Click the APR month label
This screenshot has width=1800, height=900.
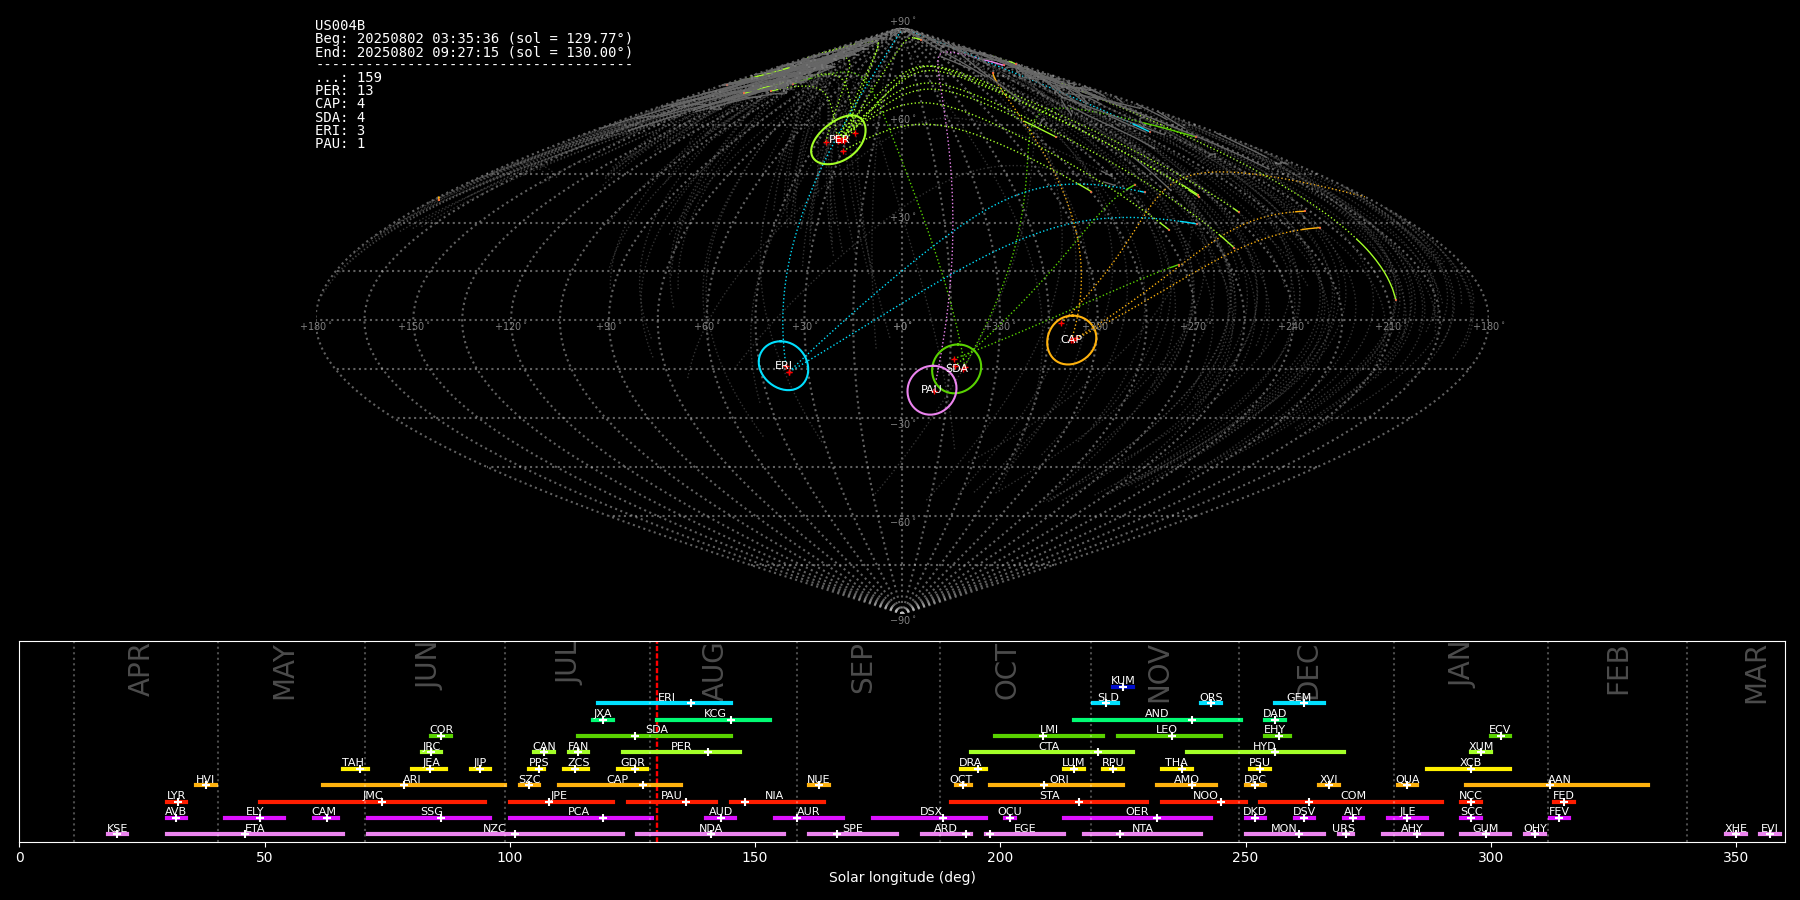coord(139,670)
